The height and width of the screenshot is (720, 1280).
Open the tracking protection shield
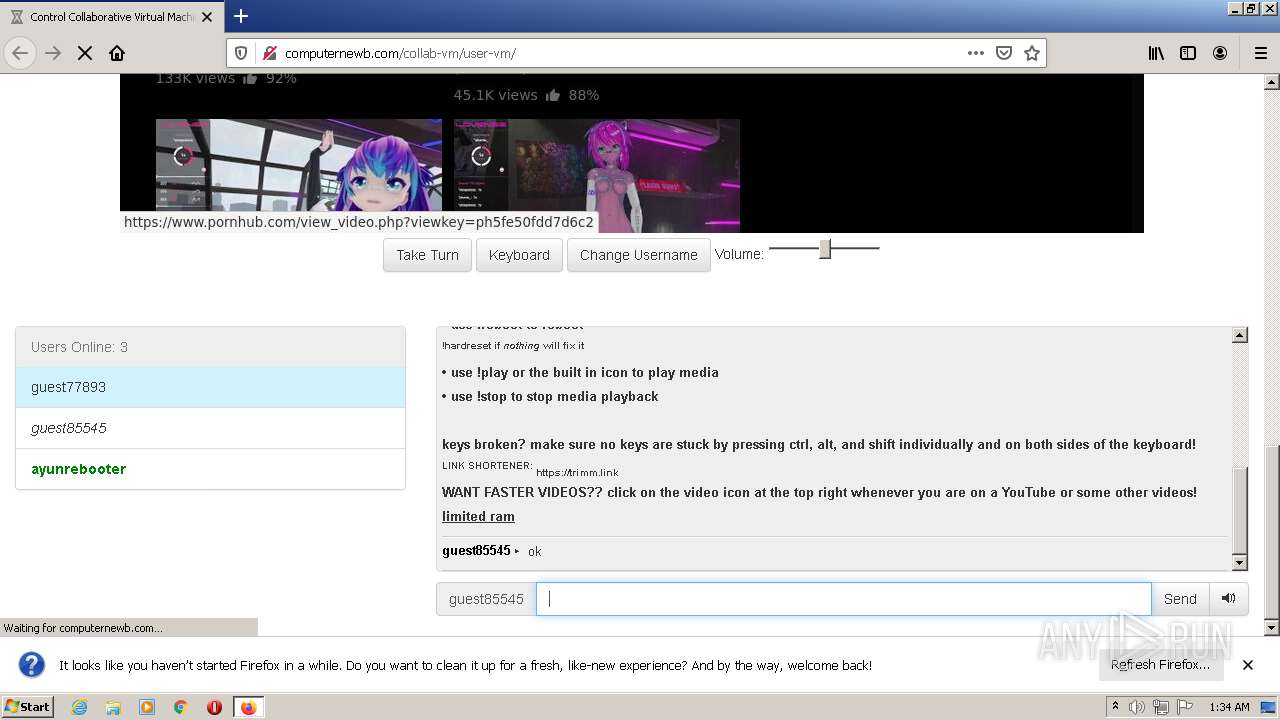pyautogui.click(x=241, y=53)
